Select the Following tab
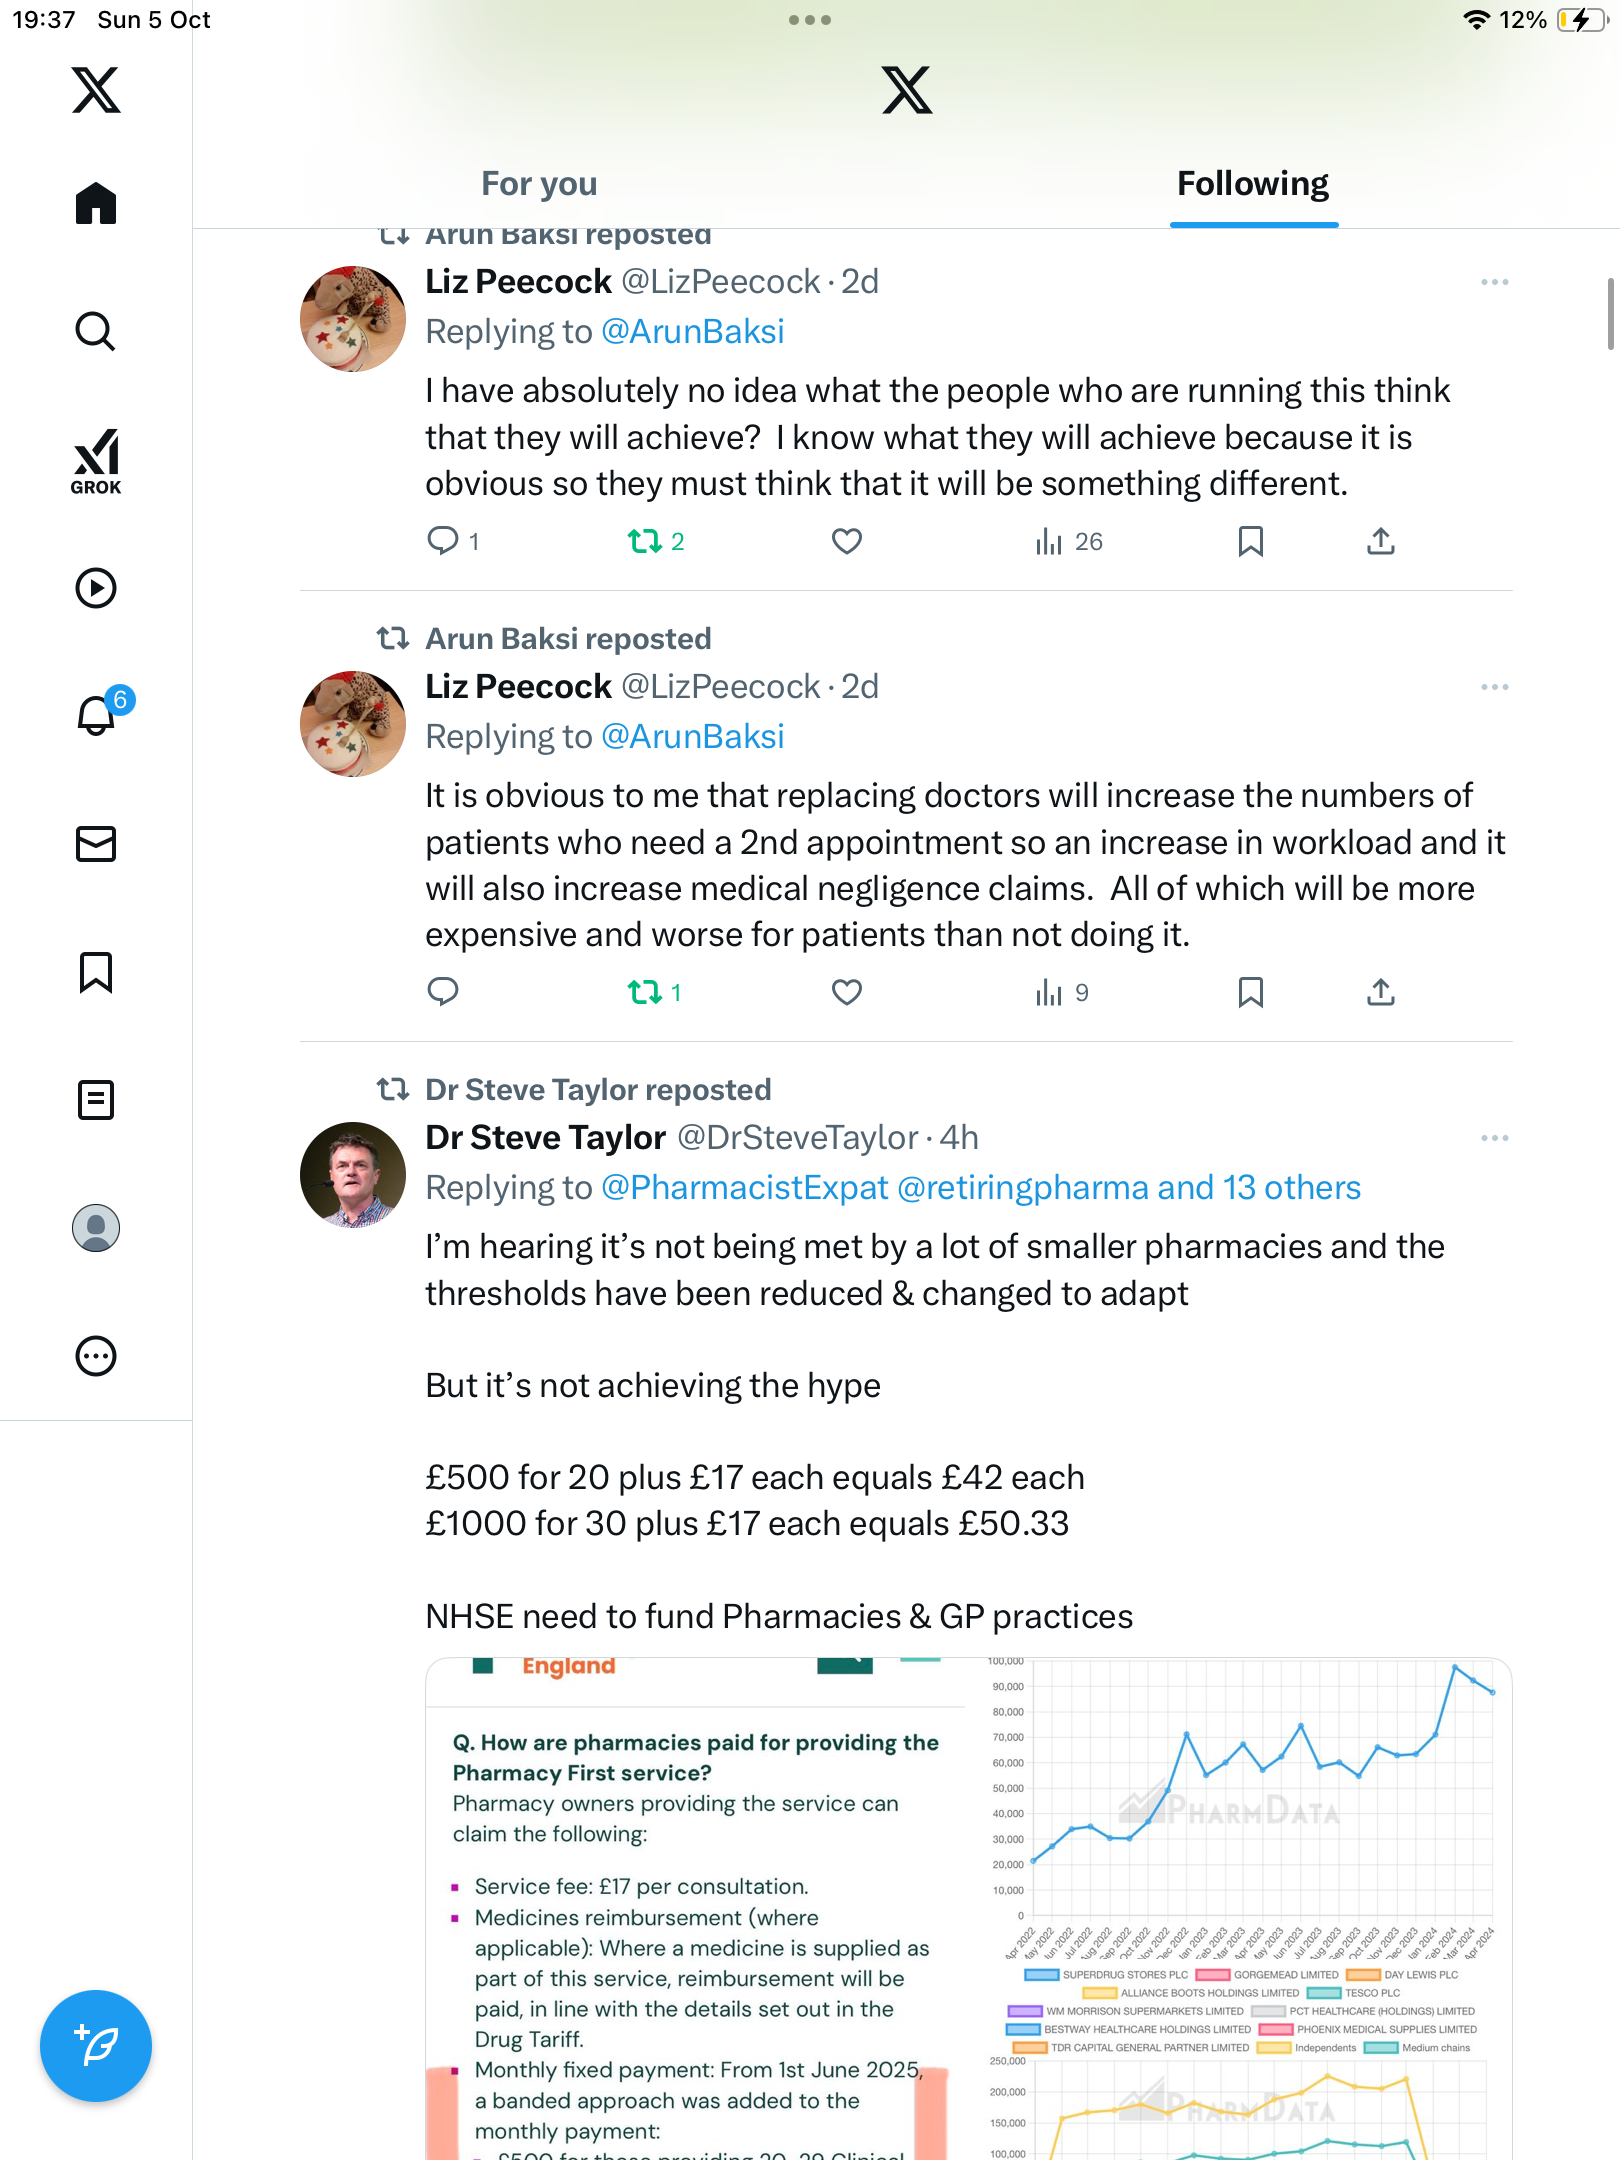 pos(1252,184)
